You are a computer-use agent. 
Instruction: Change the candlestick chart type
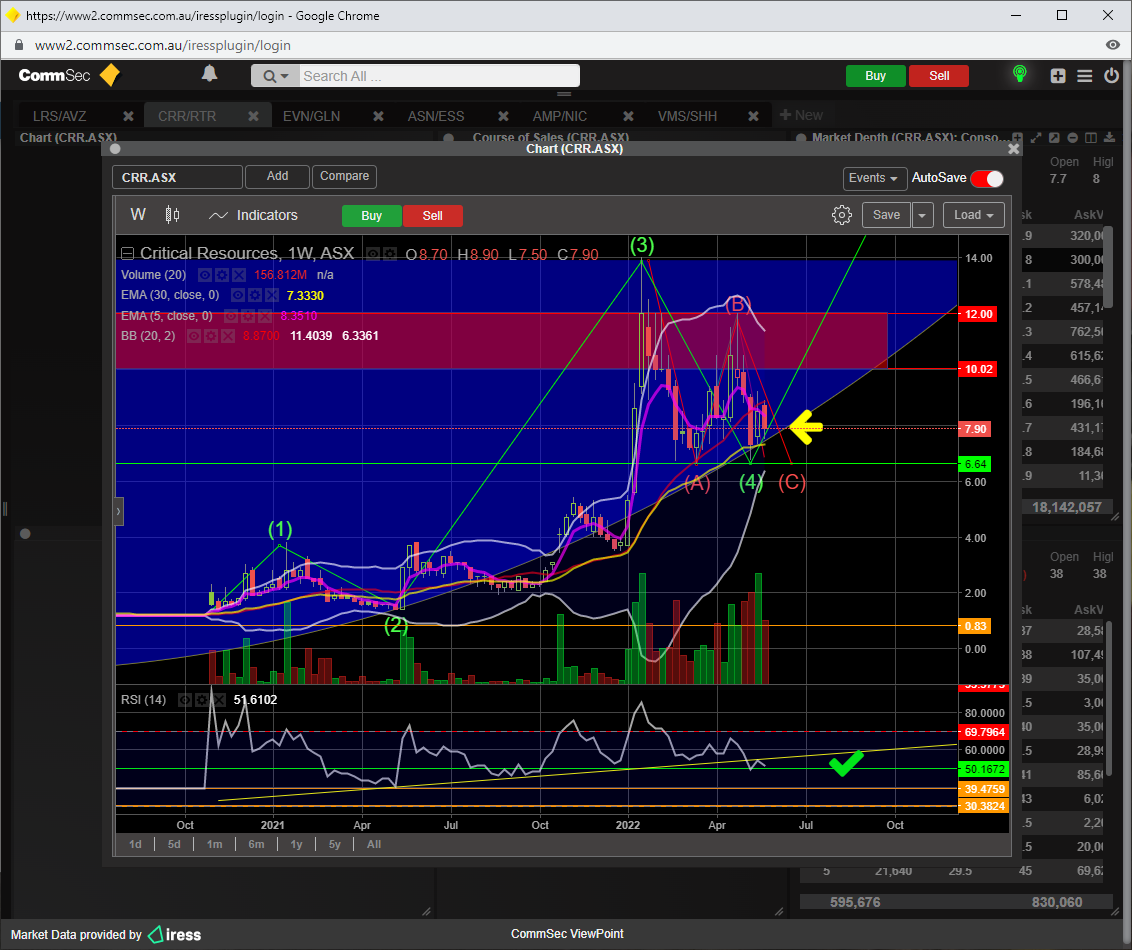[172, 215]
